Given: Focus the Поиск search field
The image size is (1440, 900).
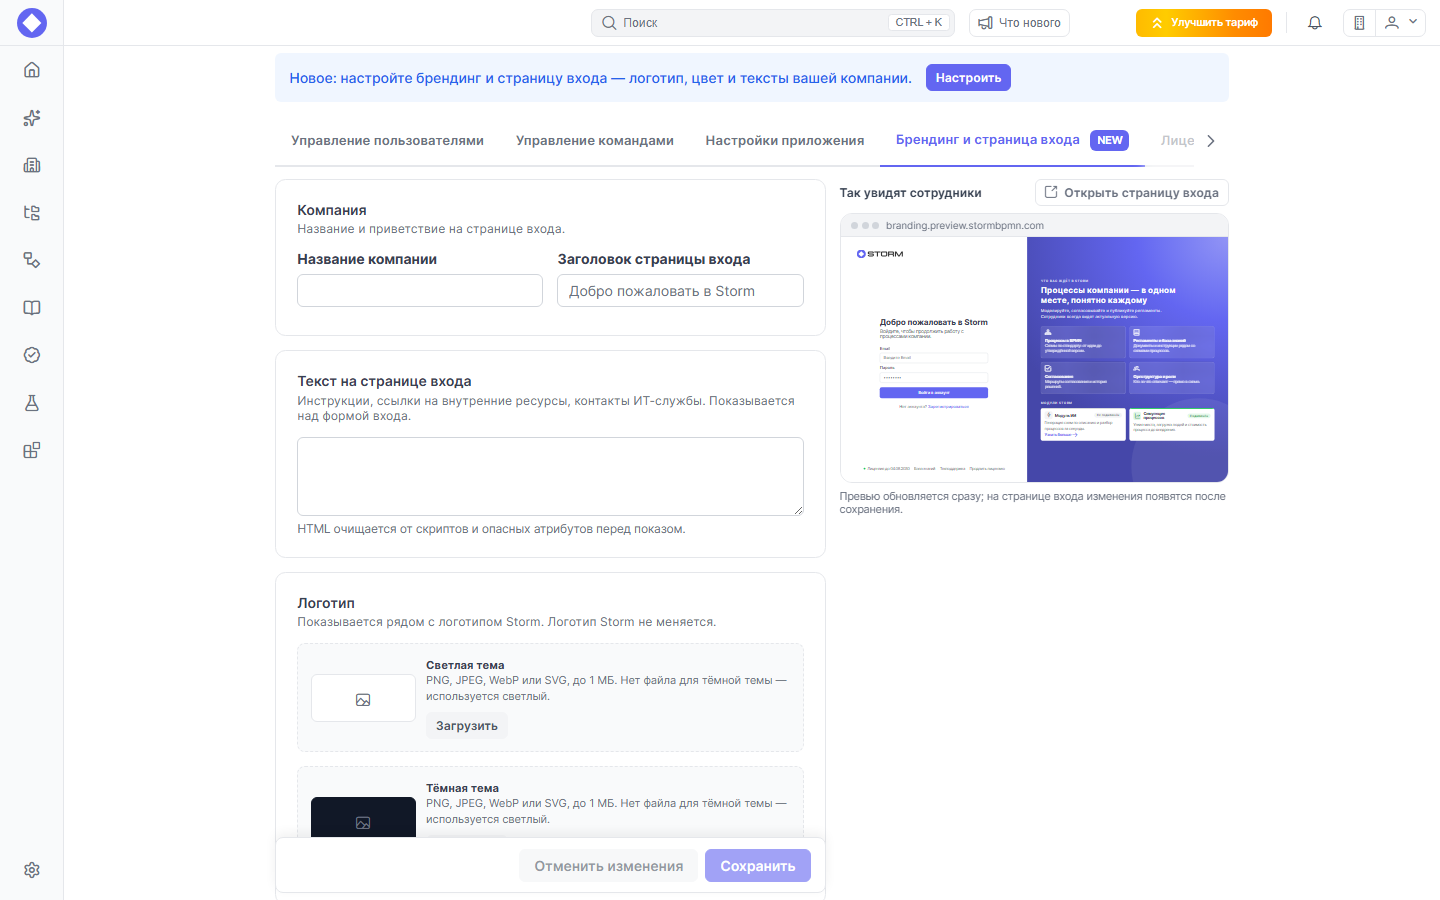Looking at the screenshot, I should coord(773,23).
